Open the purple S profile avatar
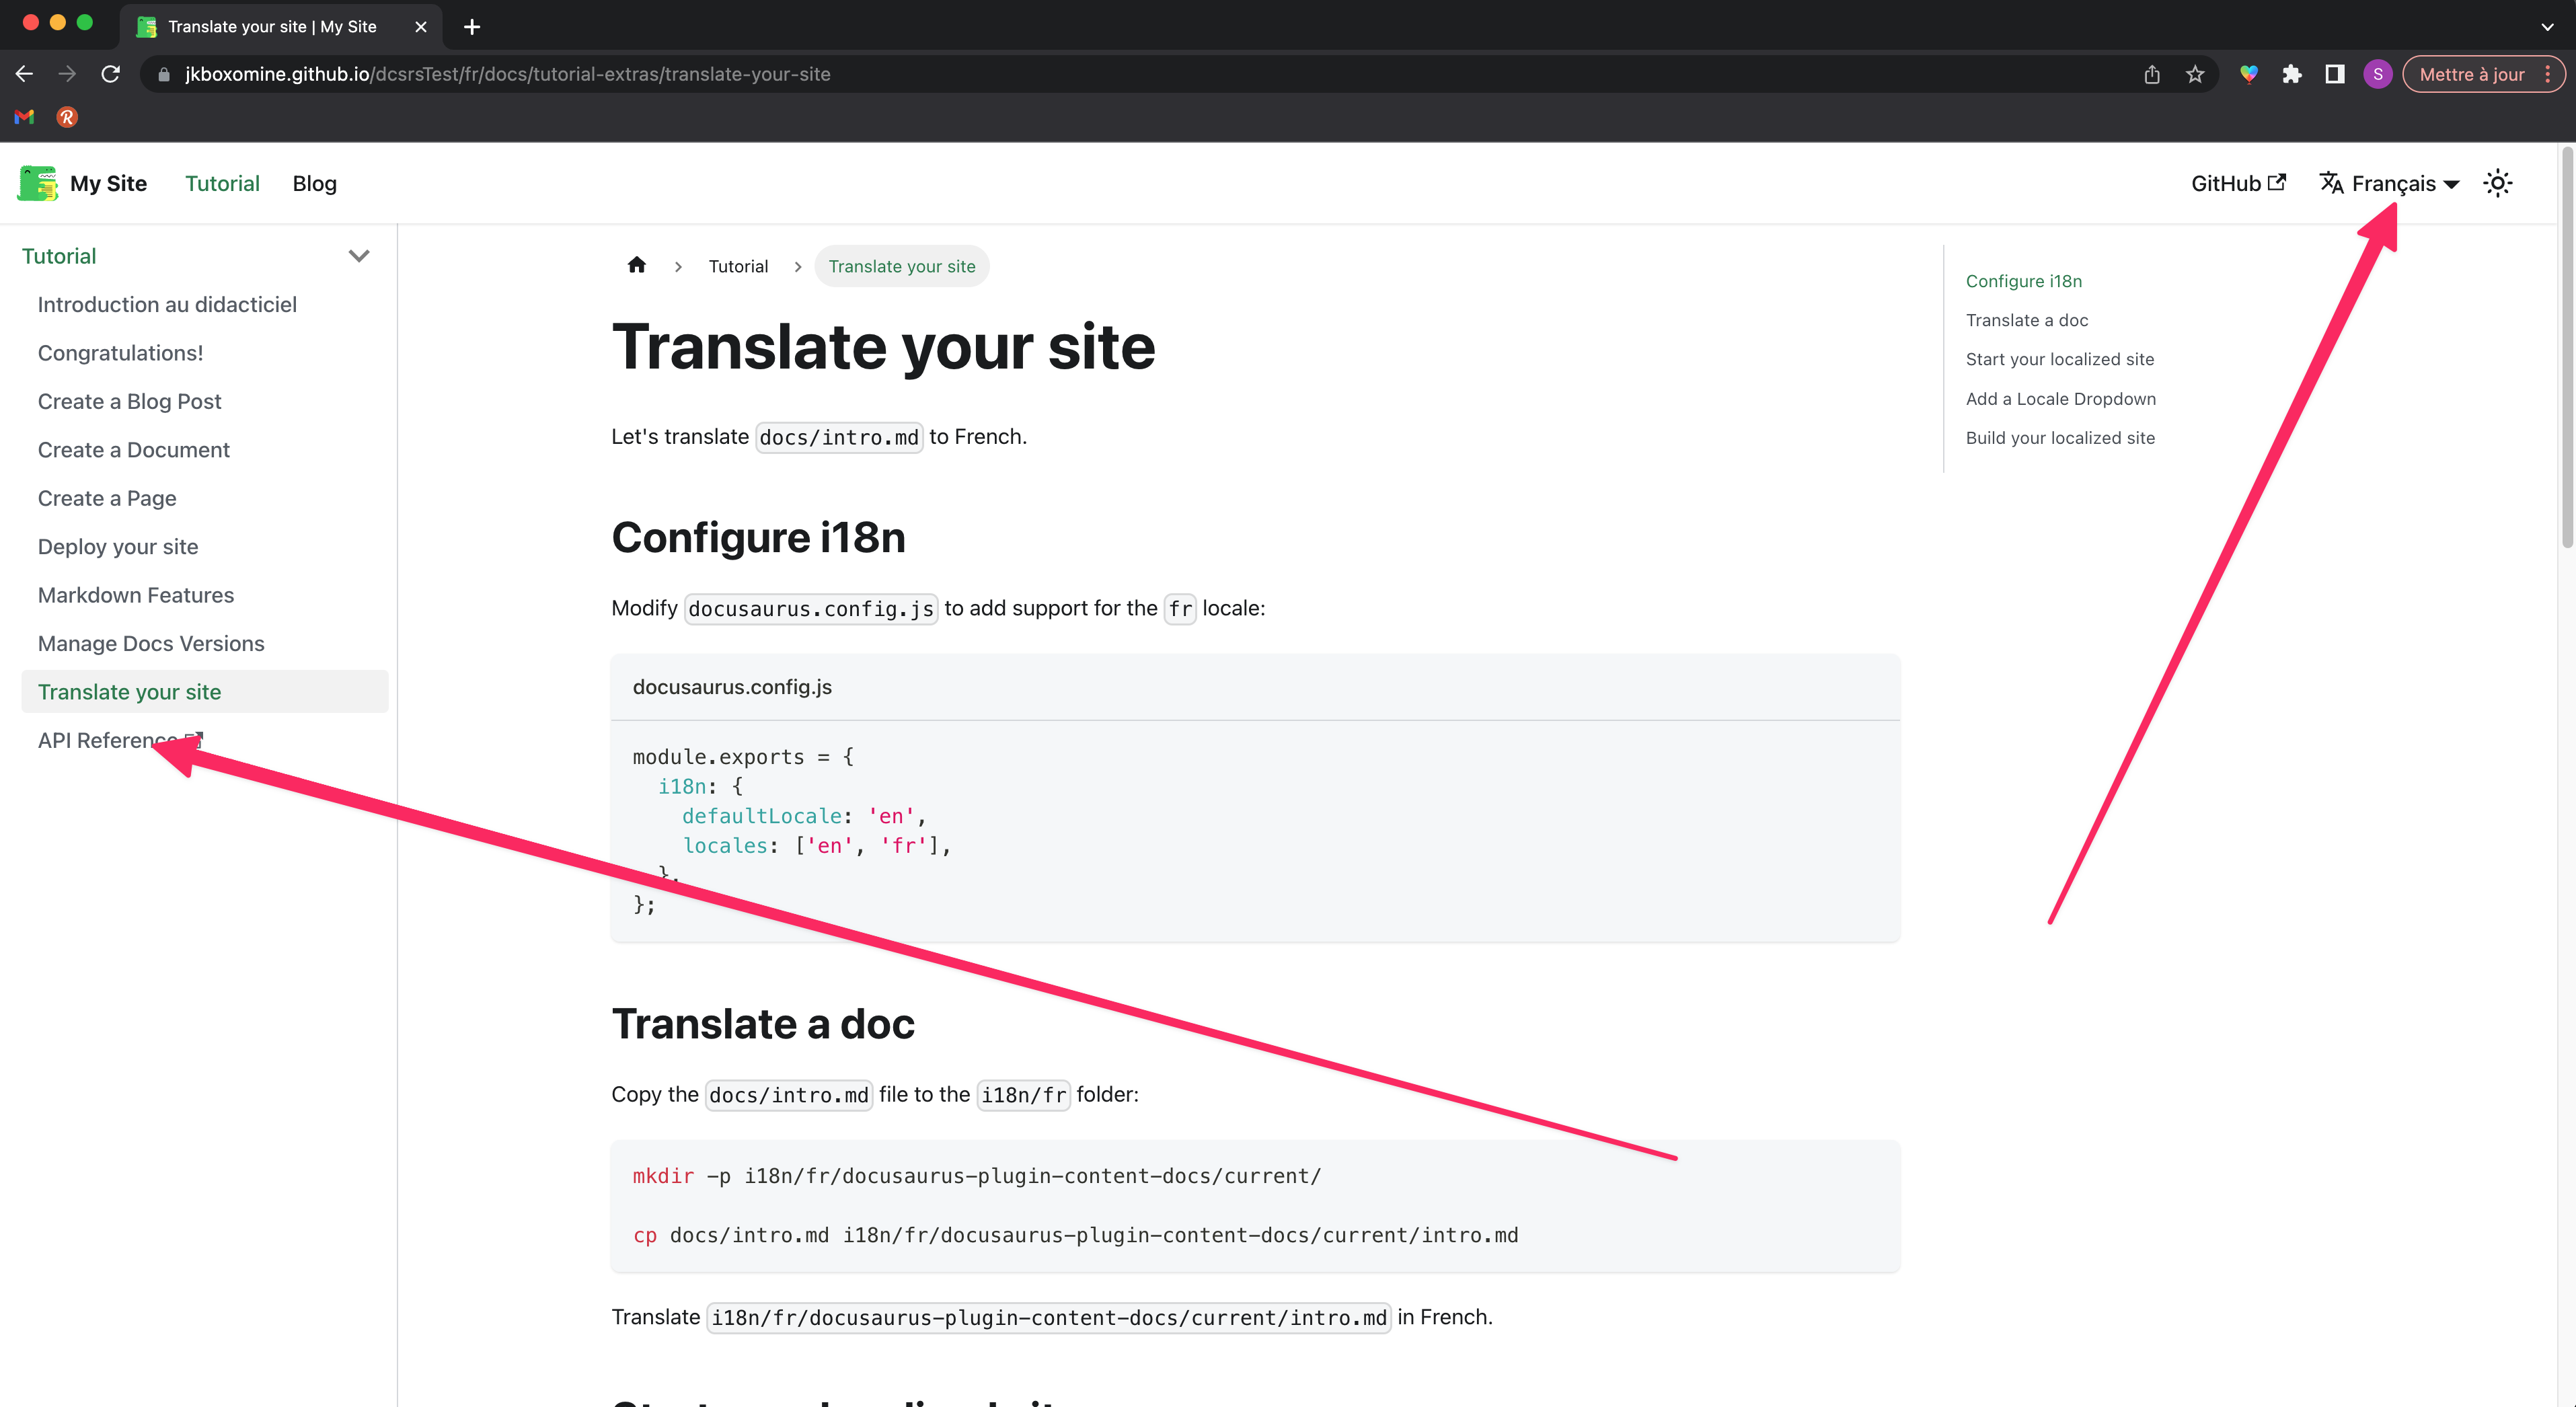This screenshot has width=2576, height=1407. pyautogui.click(x=2378, y=74)
